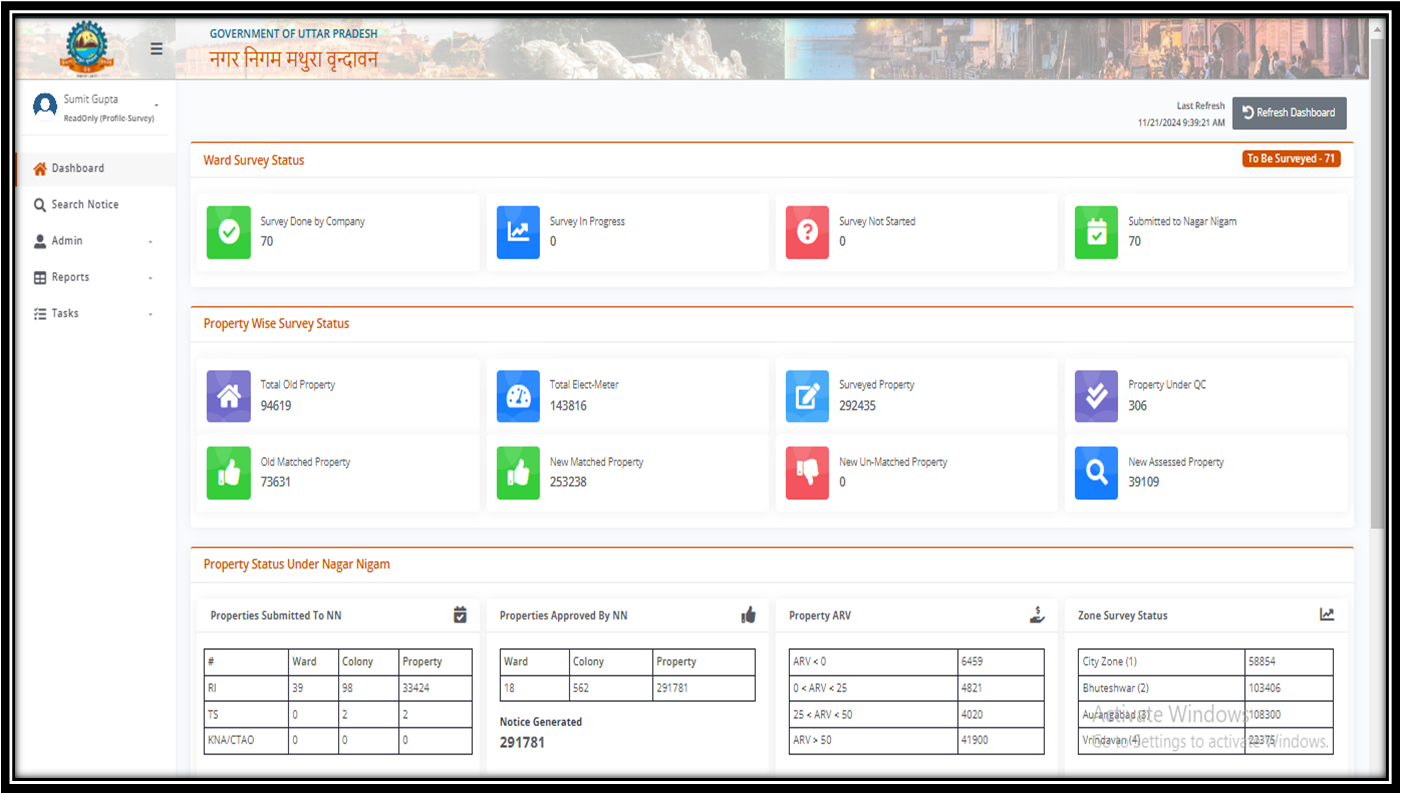
Task: Click the Zone Survey Status chart icon
Action: tap(1327, 615)
